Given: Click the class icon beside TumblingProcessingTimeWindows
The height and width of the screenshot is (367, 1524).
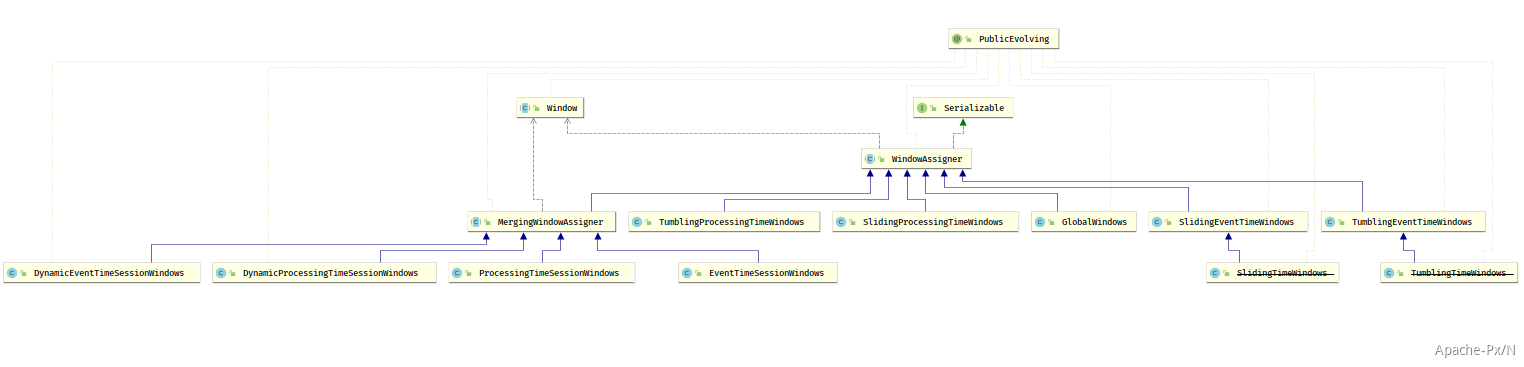Looking at the screenshot, I should pyautogui.click(x=637, y=222).
